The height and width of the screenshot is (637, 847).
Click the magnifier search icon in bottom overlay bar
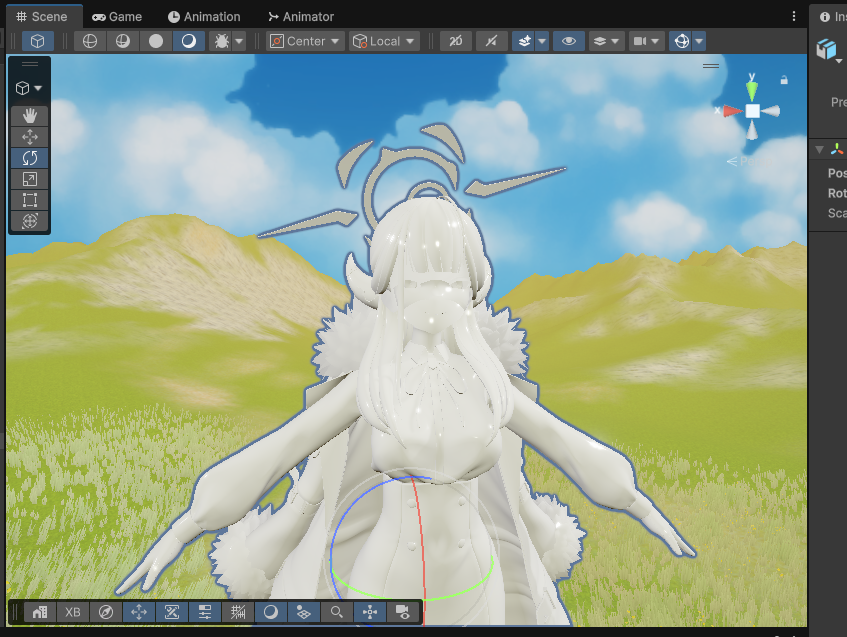(337, 612)
